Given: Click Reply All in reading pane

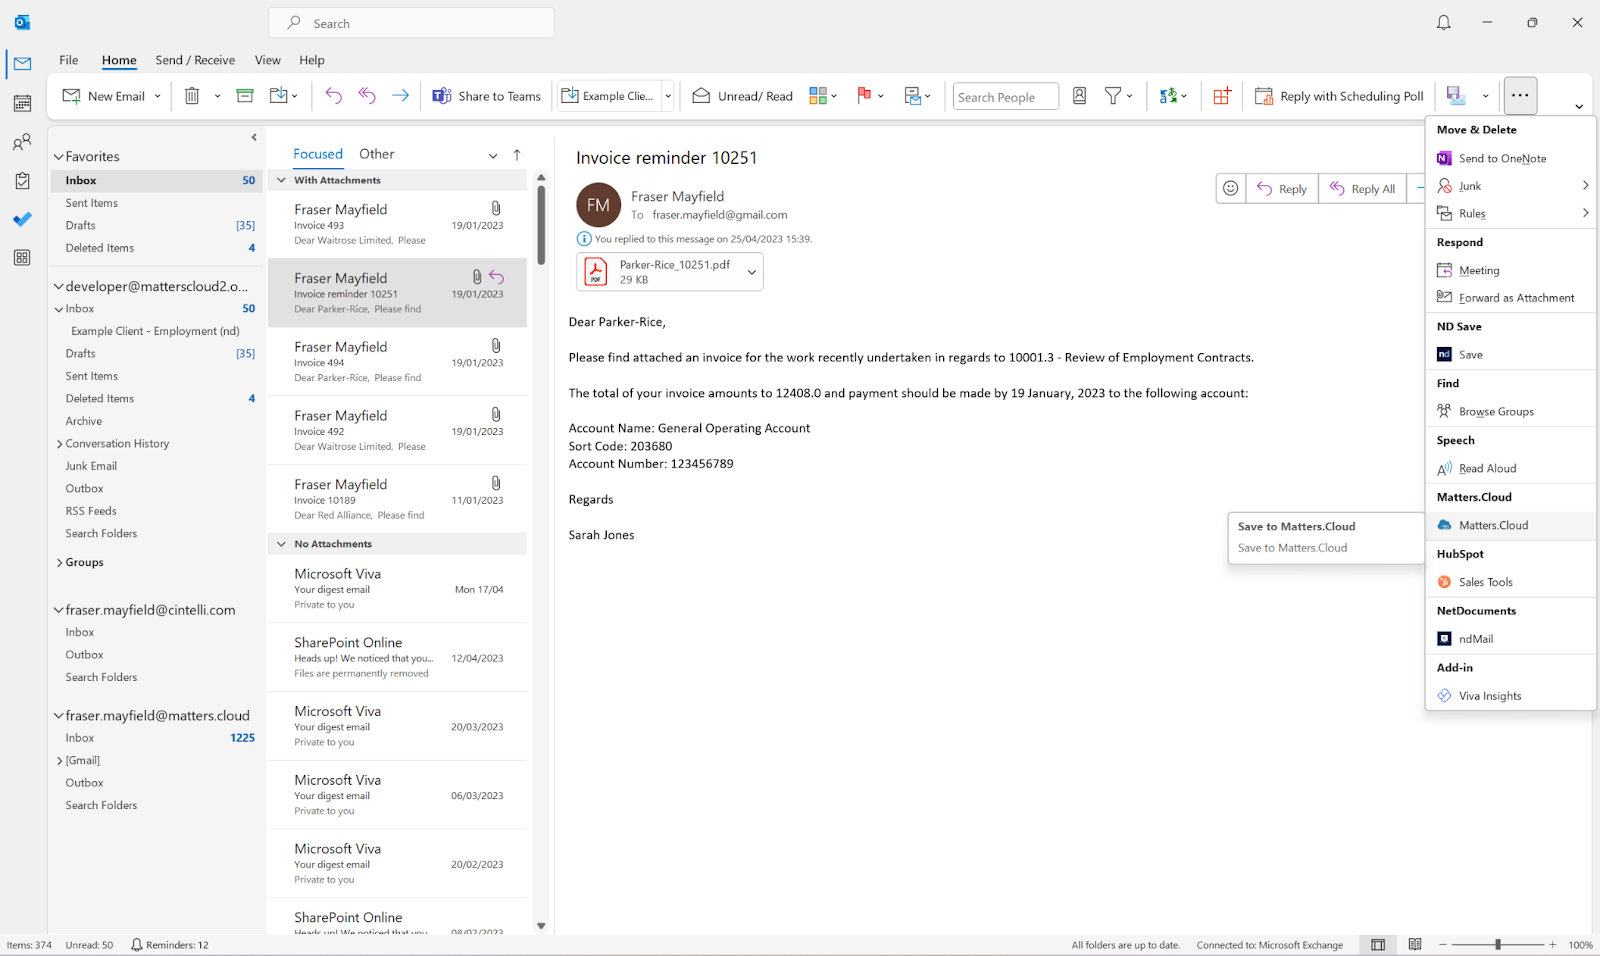Looking at the screenshot, I should tap(1362, 188).
